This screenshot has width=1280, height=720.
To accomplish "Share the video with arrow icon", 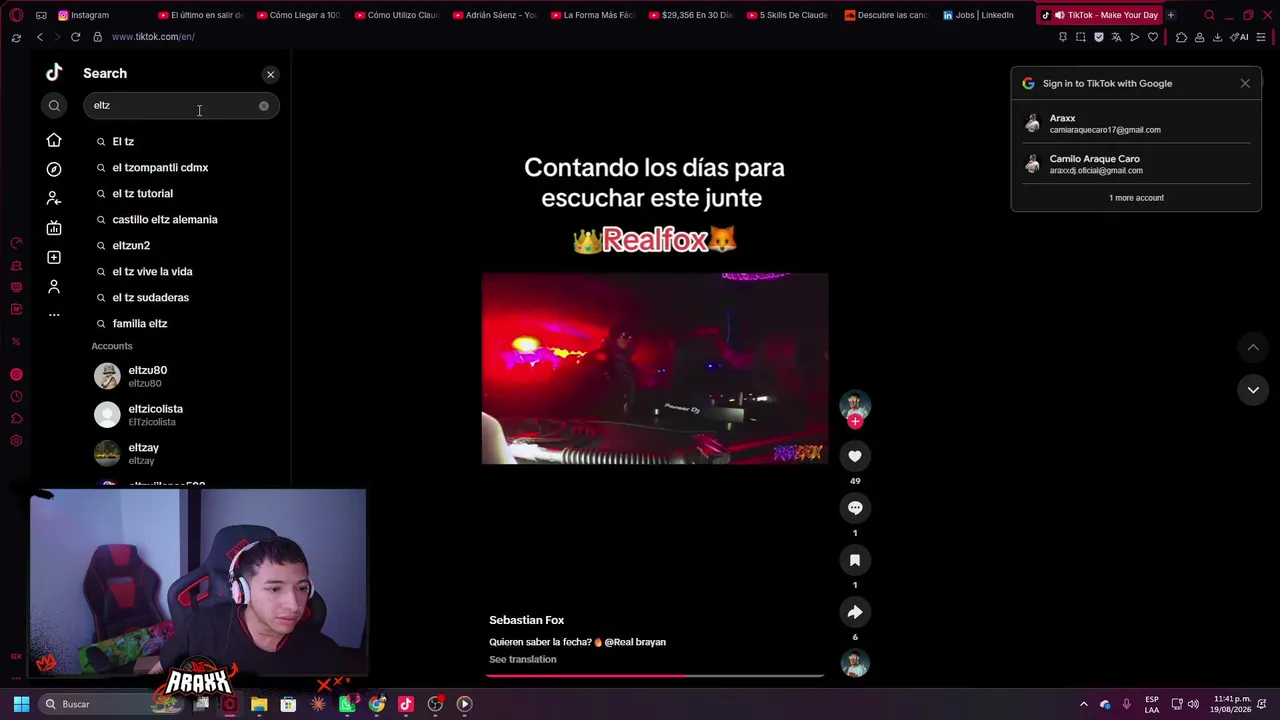I will pyautogui.click(x=855, y=612).
